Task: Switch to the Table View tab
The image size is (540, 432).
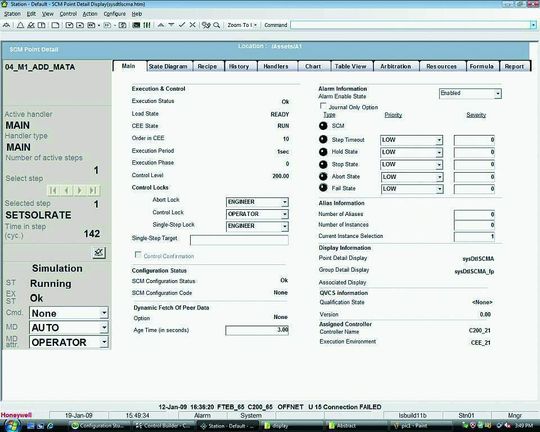Action: pos(351,66)
